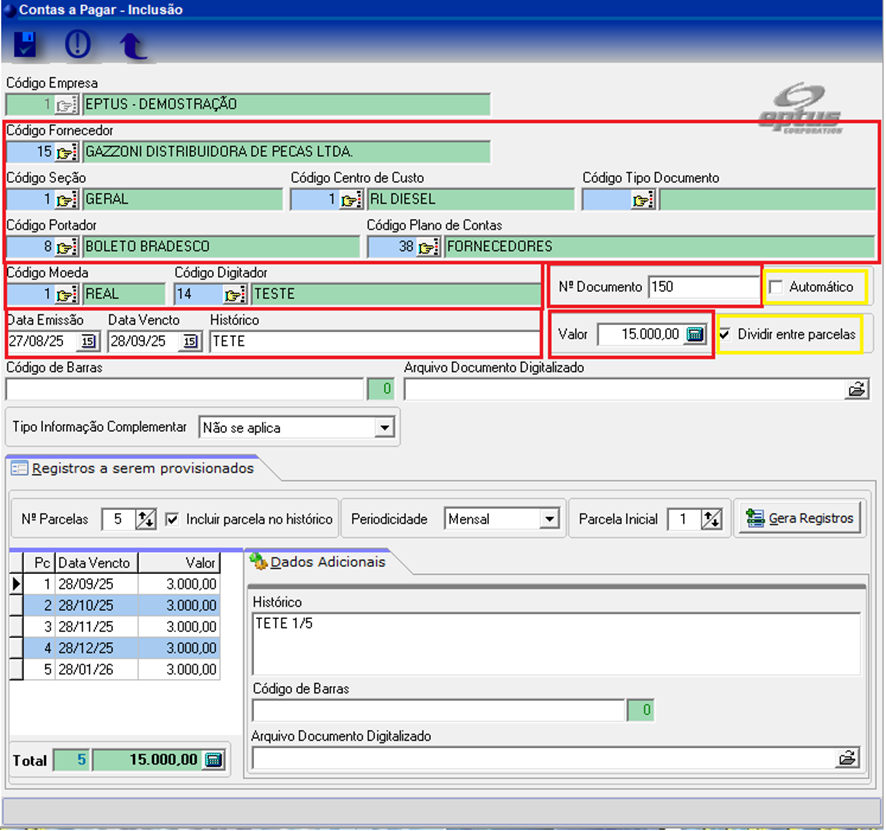Uncheck Dividir entre parcelas

pos(725,334)
